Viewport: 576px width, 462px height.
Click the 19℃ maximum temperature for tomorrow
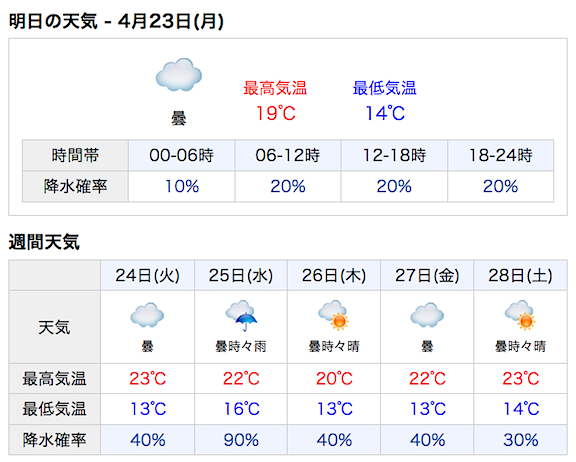(276, 113)
